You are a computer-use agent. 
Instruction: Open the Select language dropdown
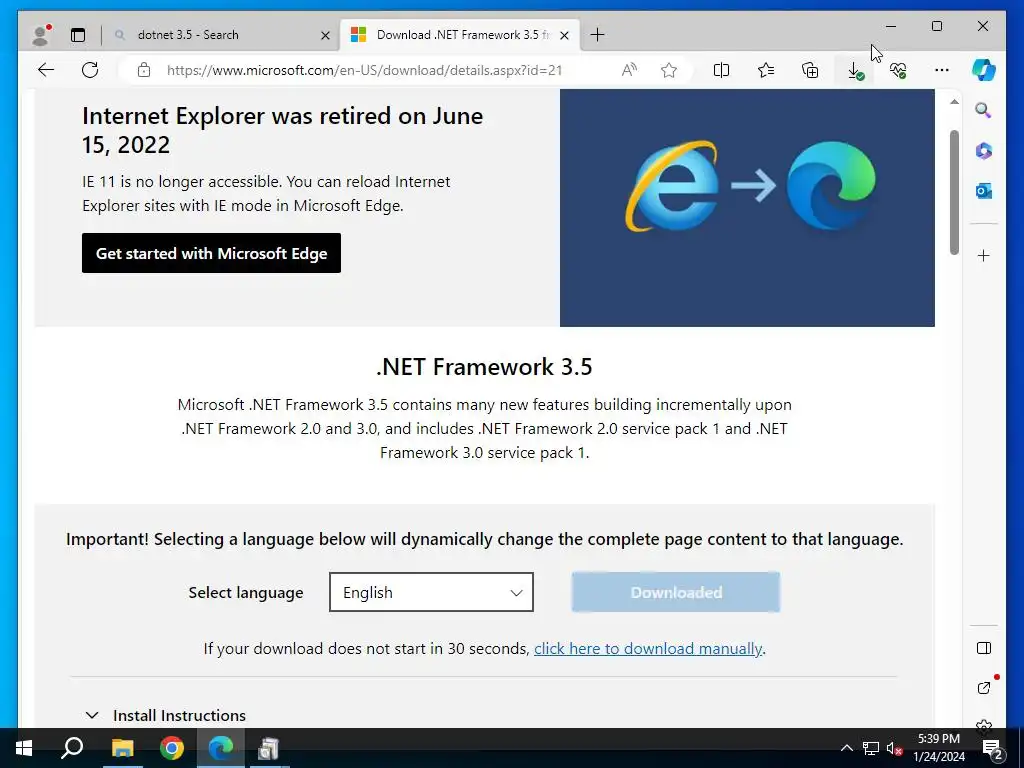431,592
